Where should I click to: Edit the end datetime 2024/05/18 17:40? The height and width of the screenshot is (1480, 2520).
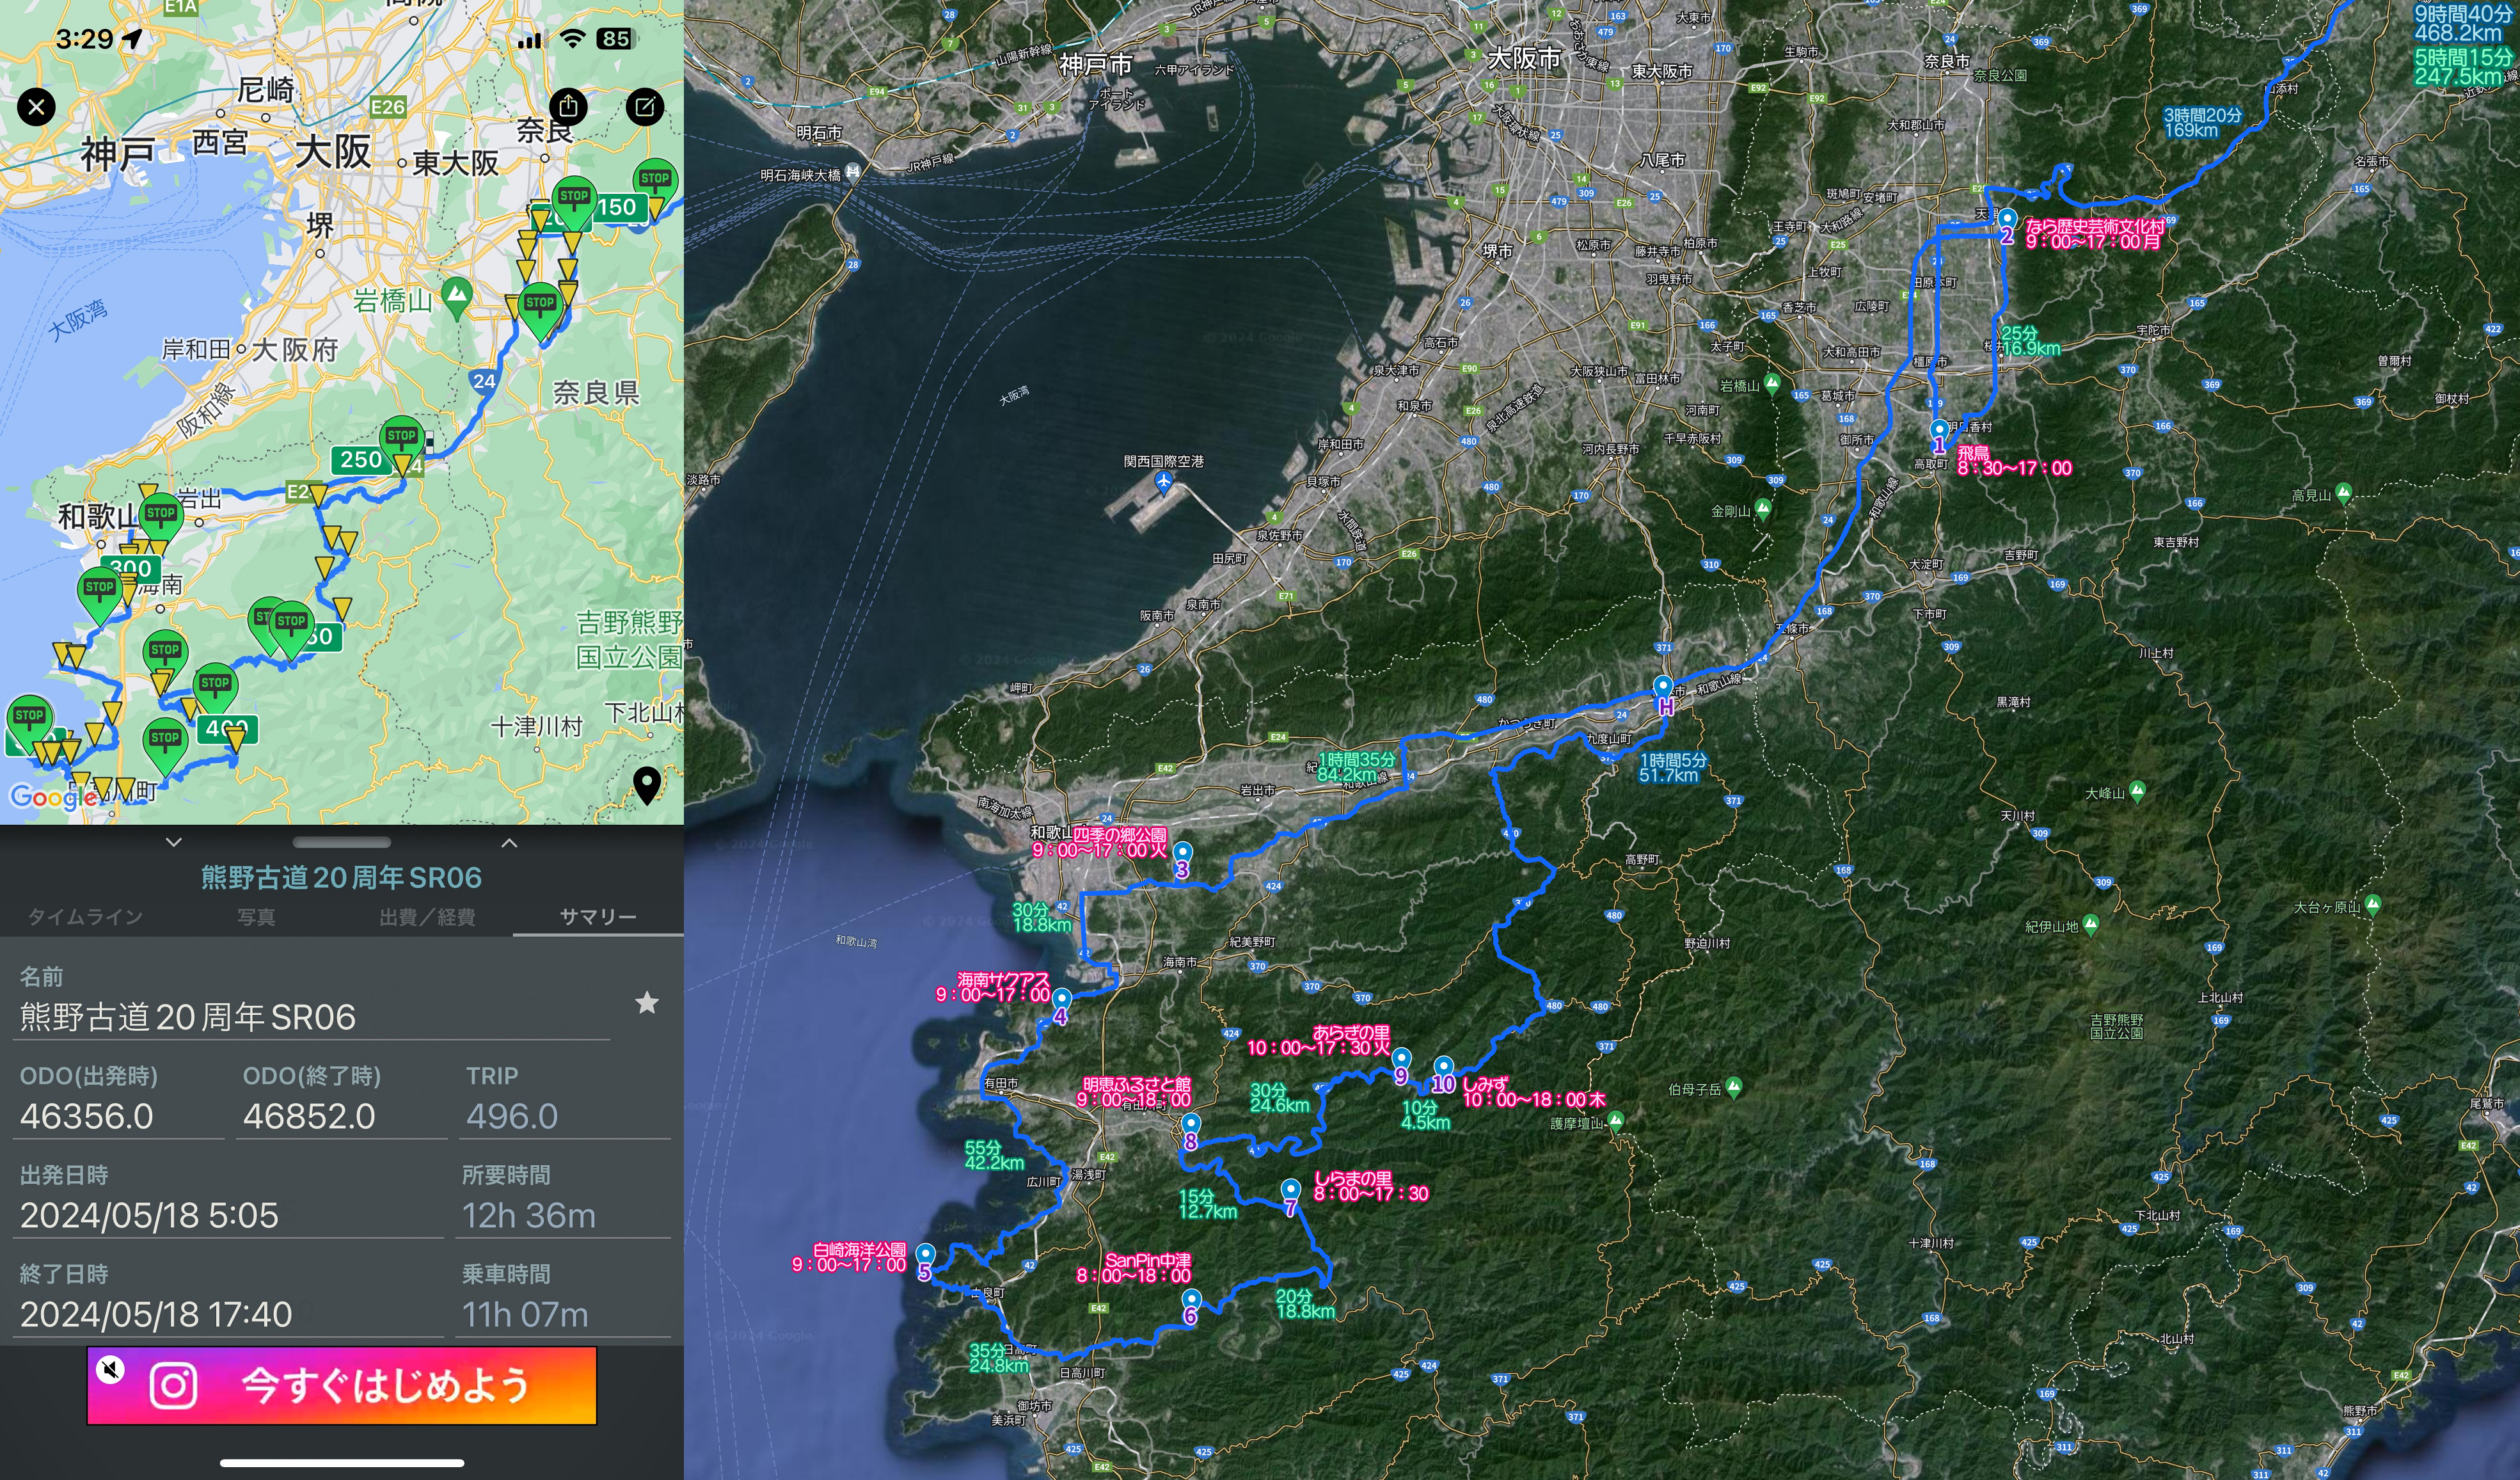pos(228,1314)
